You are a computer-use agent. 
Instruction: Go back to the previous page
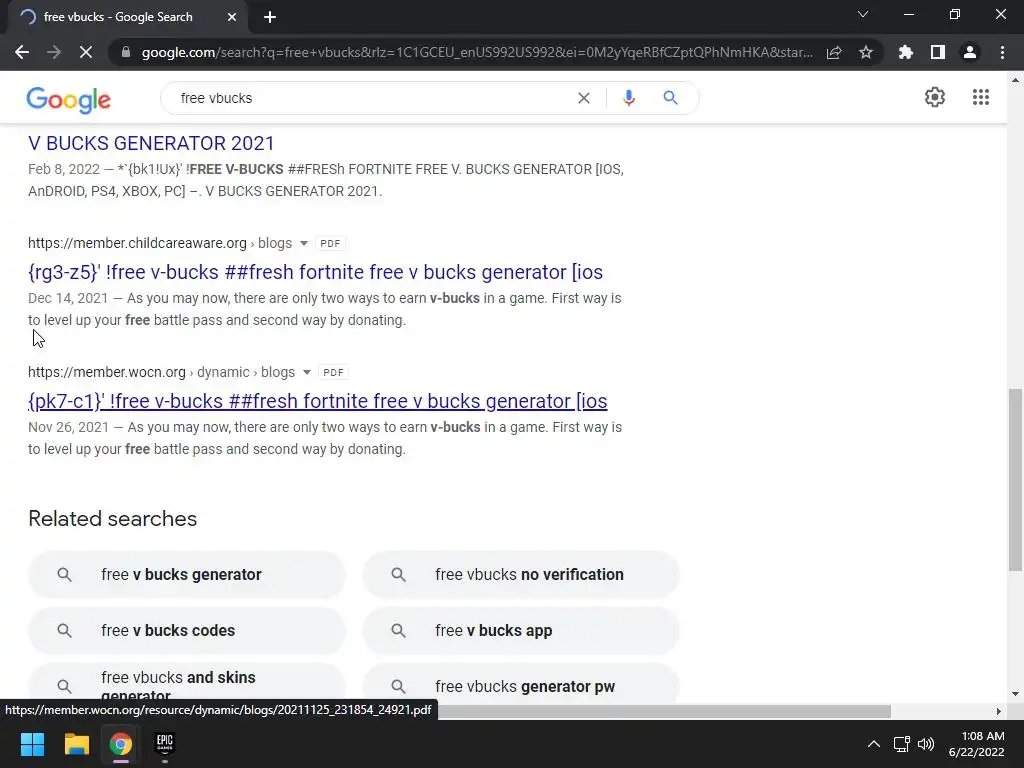[22, 52]
